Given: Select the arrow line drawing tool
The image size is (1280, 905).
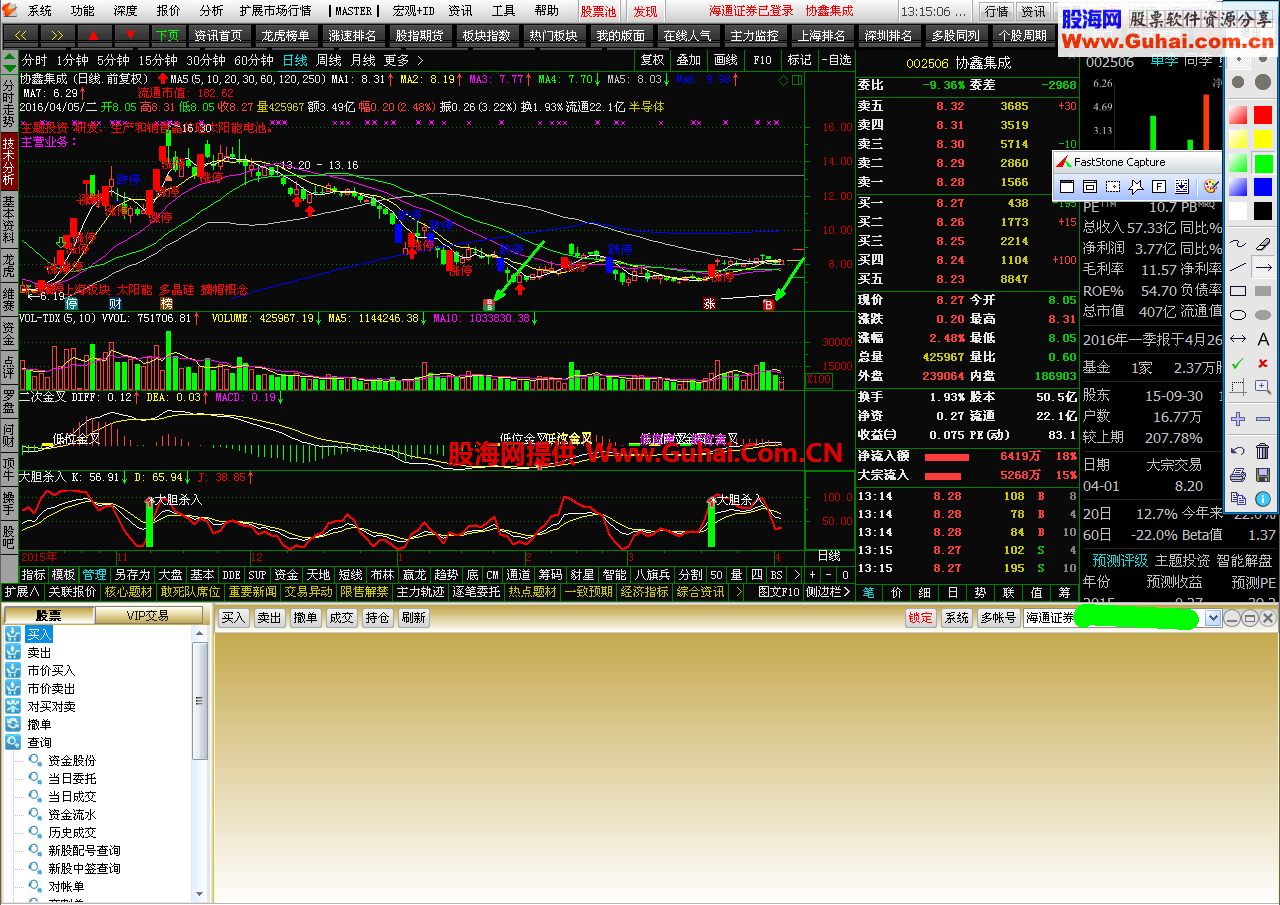Looking at the screenshot, I should click(x=1263, y=267).
